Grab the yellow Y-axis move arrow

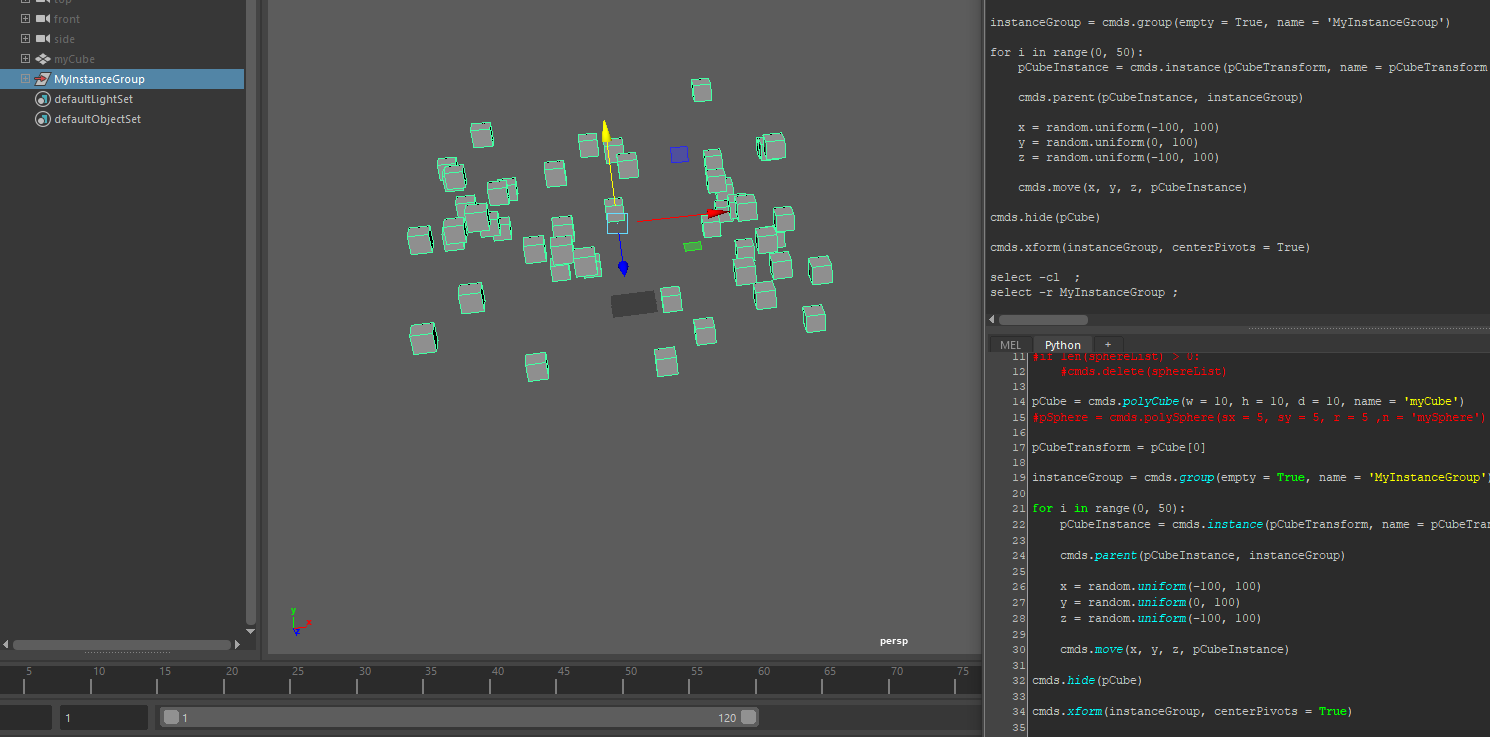(x=605, y=131)
